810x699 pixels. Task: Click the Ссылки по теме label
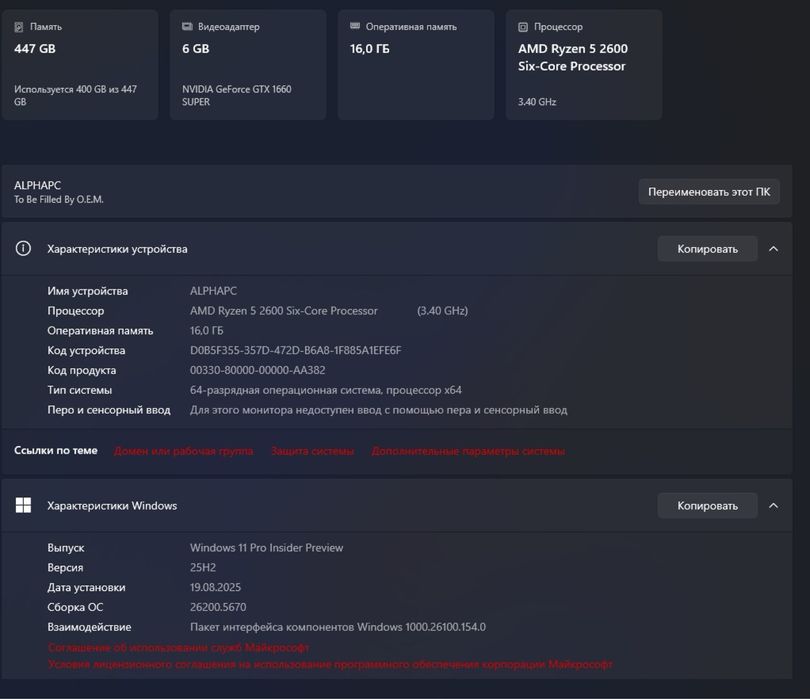pos(56,451)
